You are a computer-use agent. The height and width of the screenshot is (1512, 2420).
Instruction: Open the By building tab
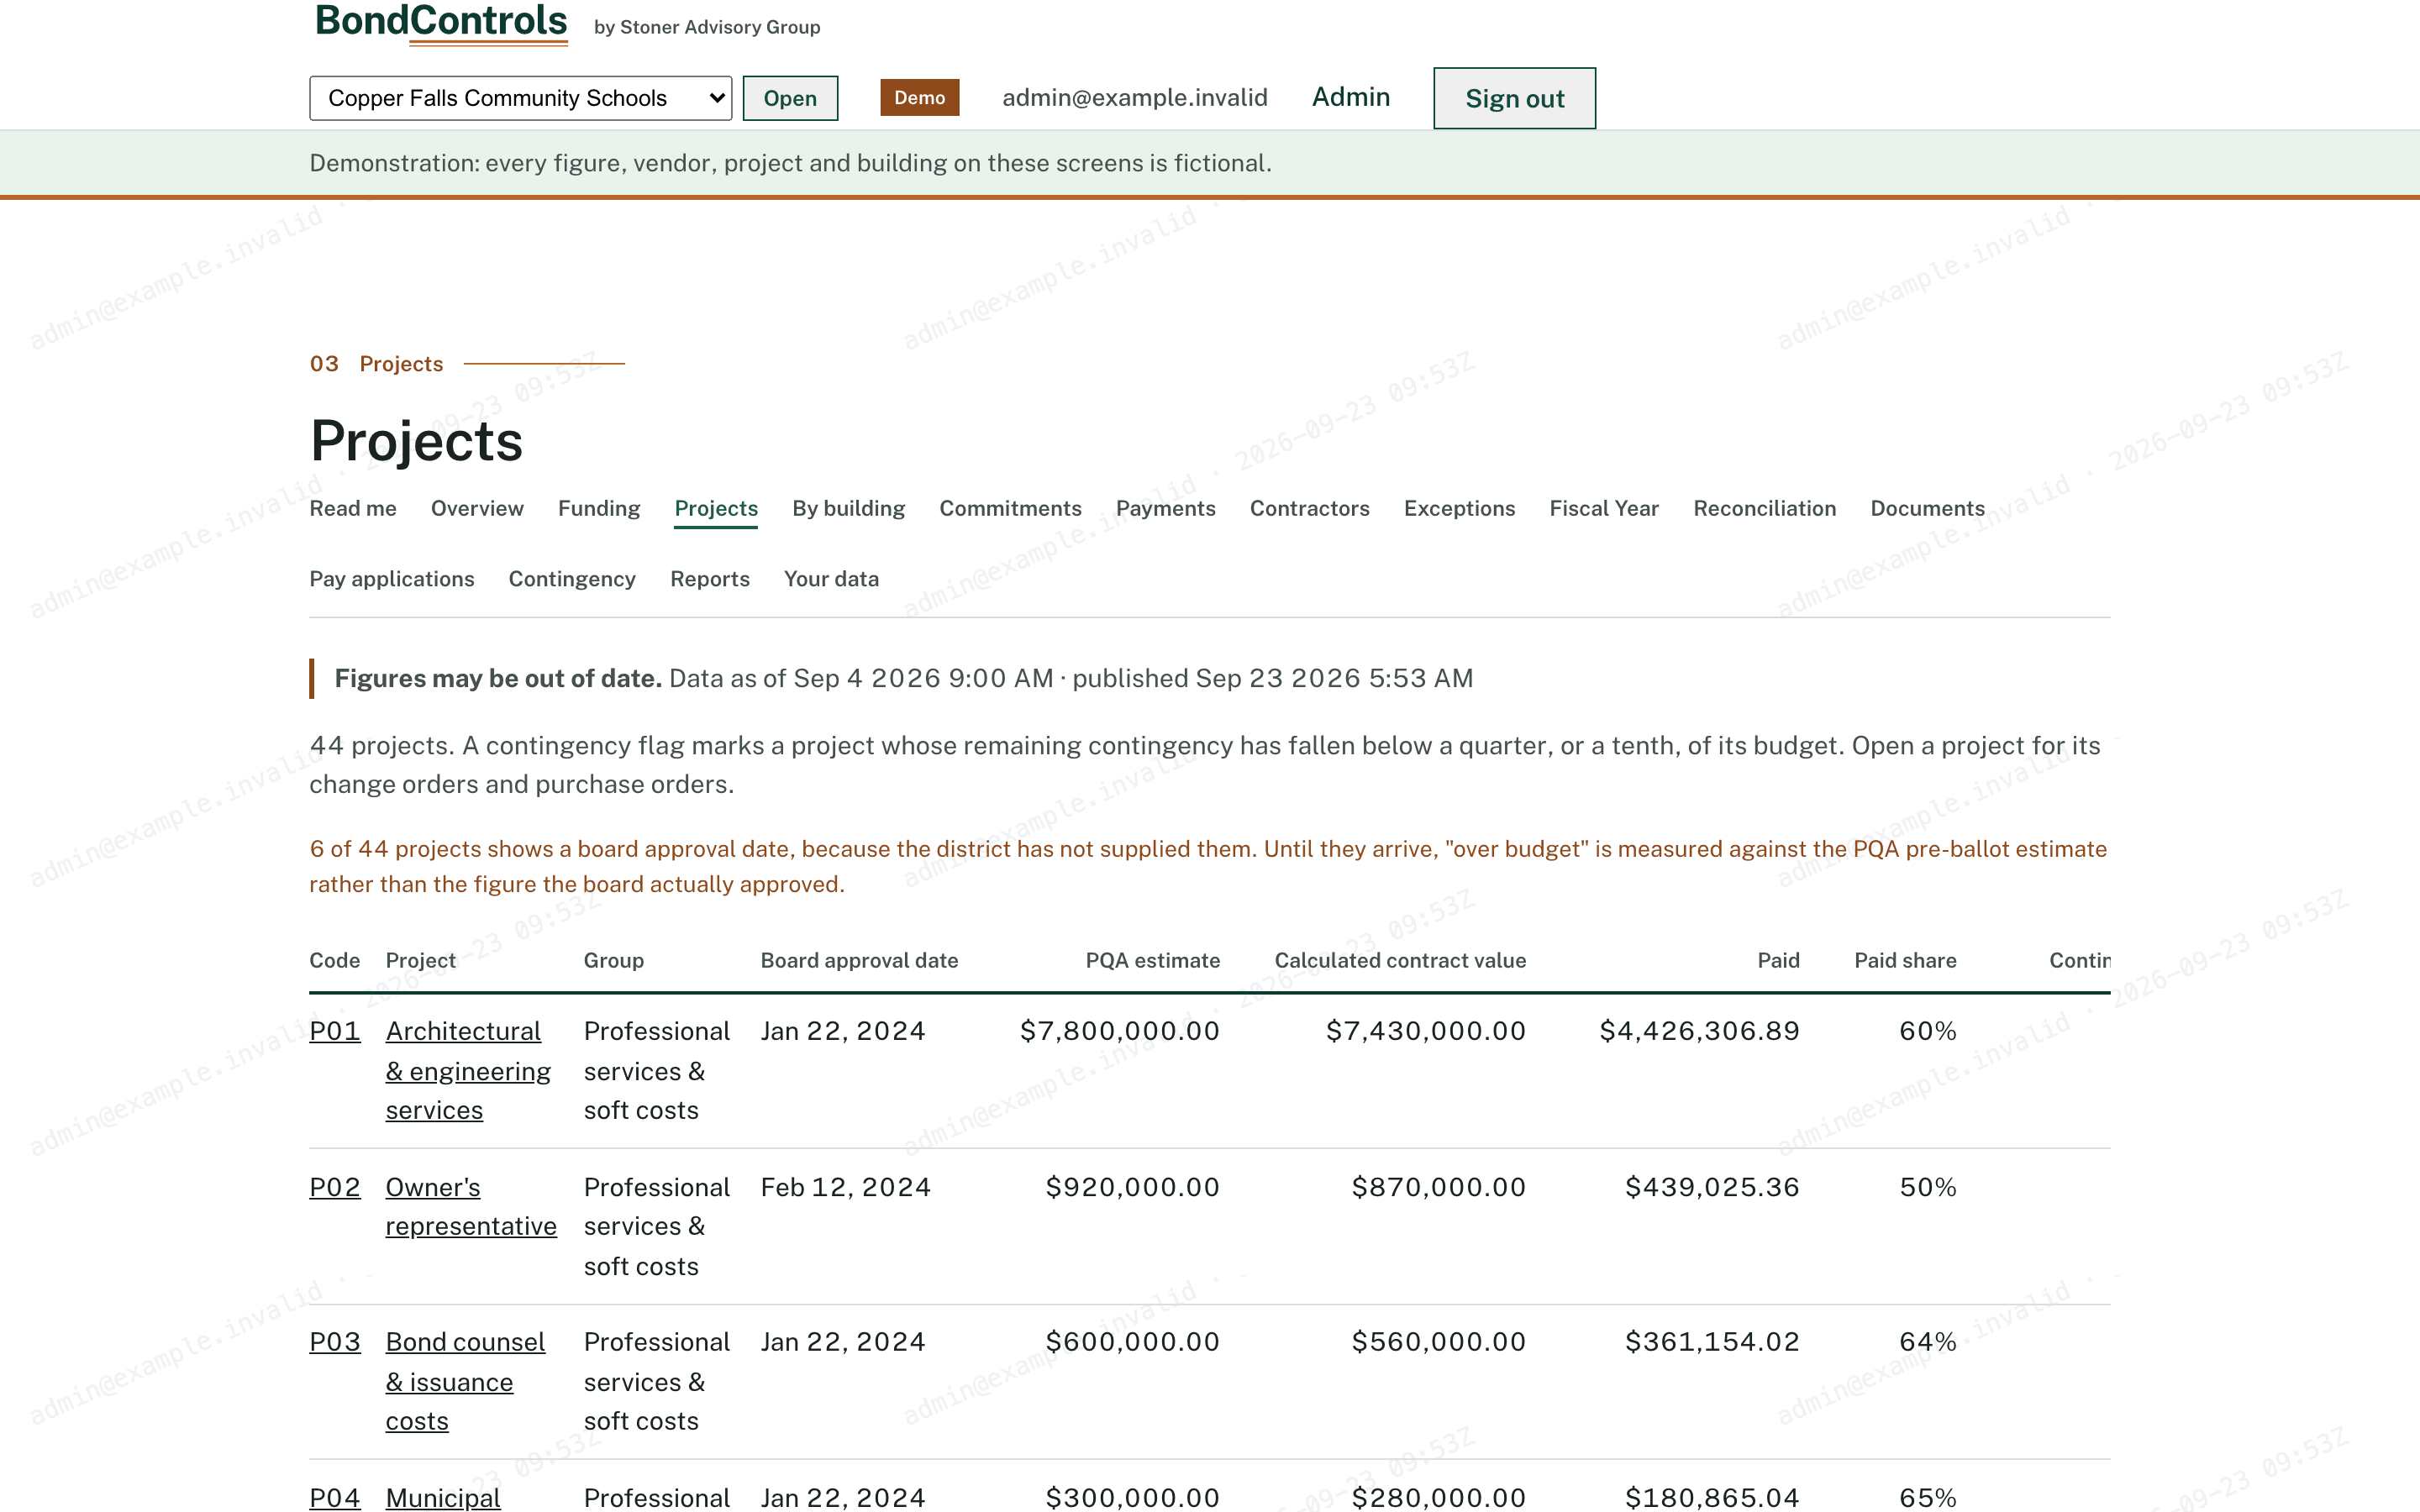[x=848, y=508]
